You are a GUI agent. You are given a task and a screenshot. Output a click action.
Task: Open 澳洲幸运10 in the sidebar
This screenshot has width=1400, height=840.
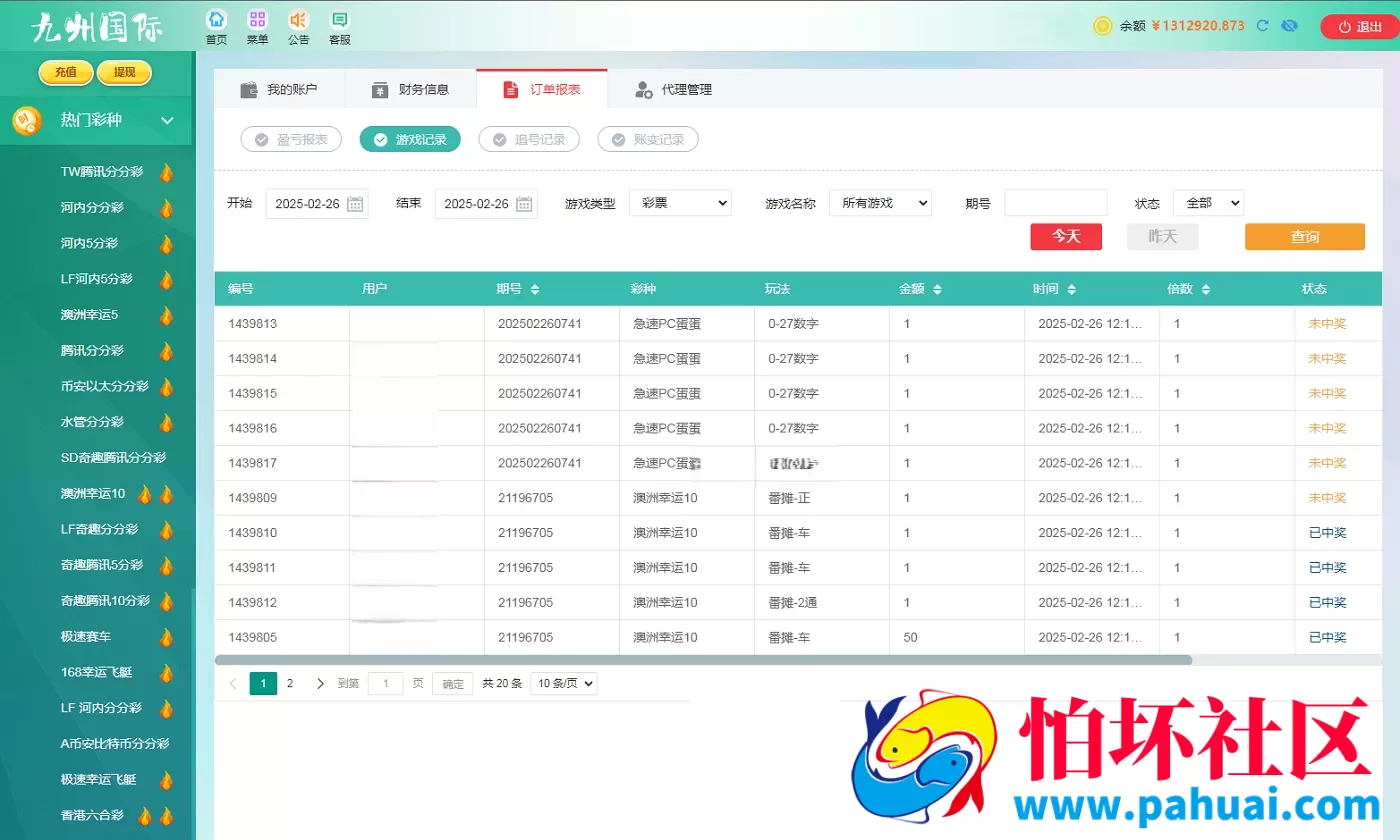(x=93, y=494)
